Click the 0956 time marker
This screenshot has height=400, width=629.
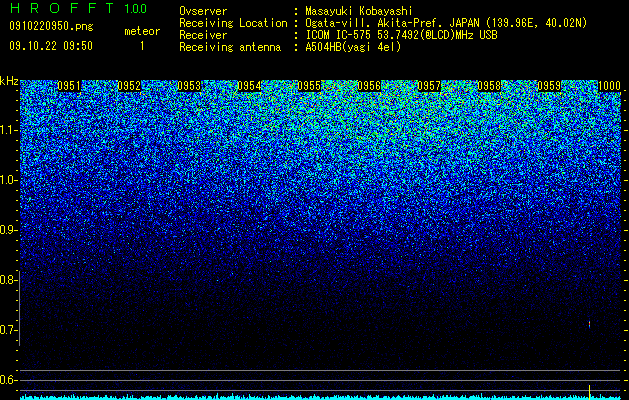tap(369, 86)
